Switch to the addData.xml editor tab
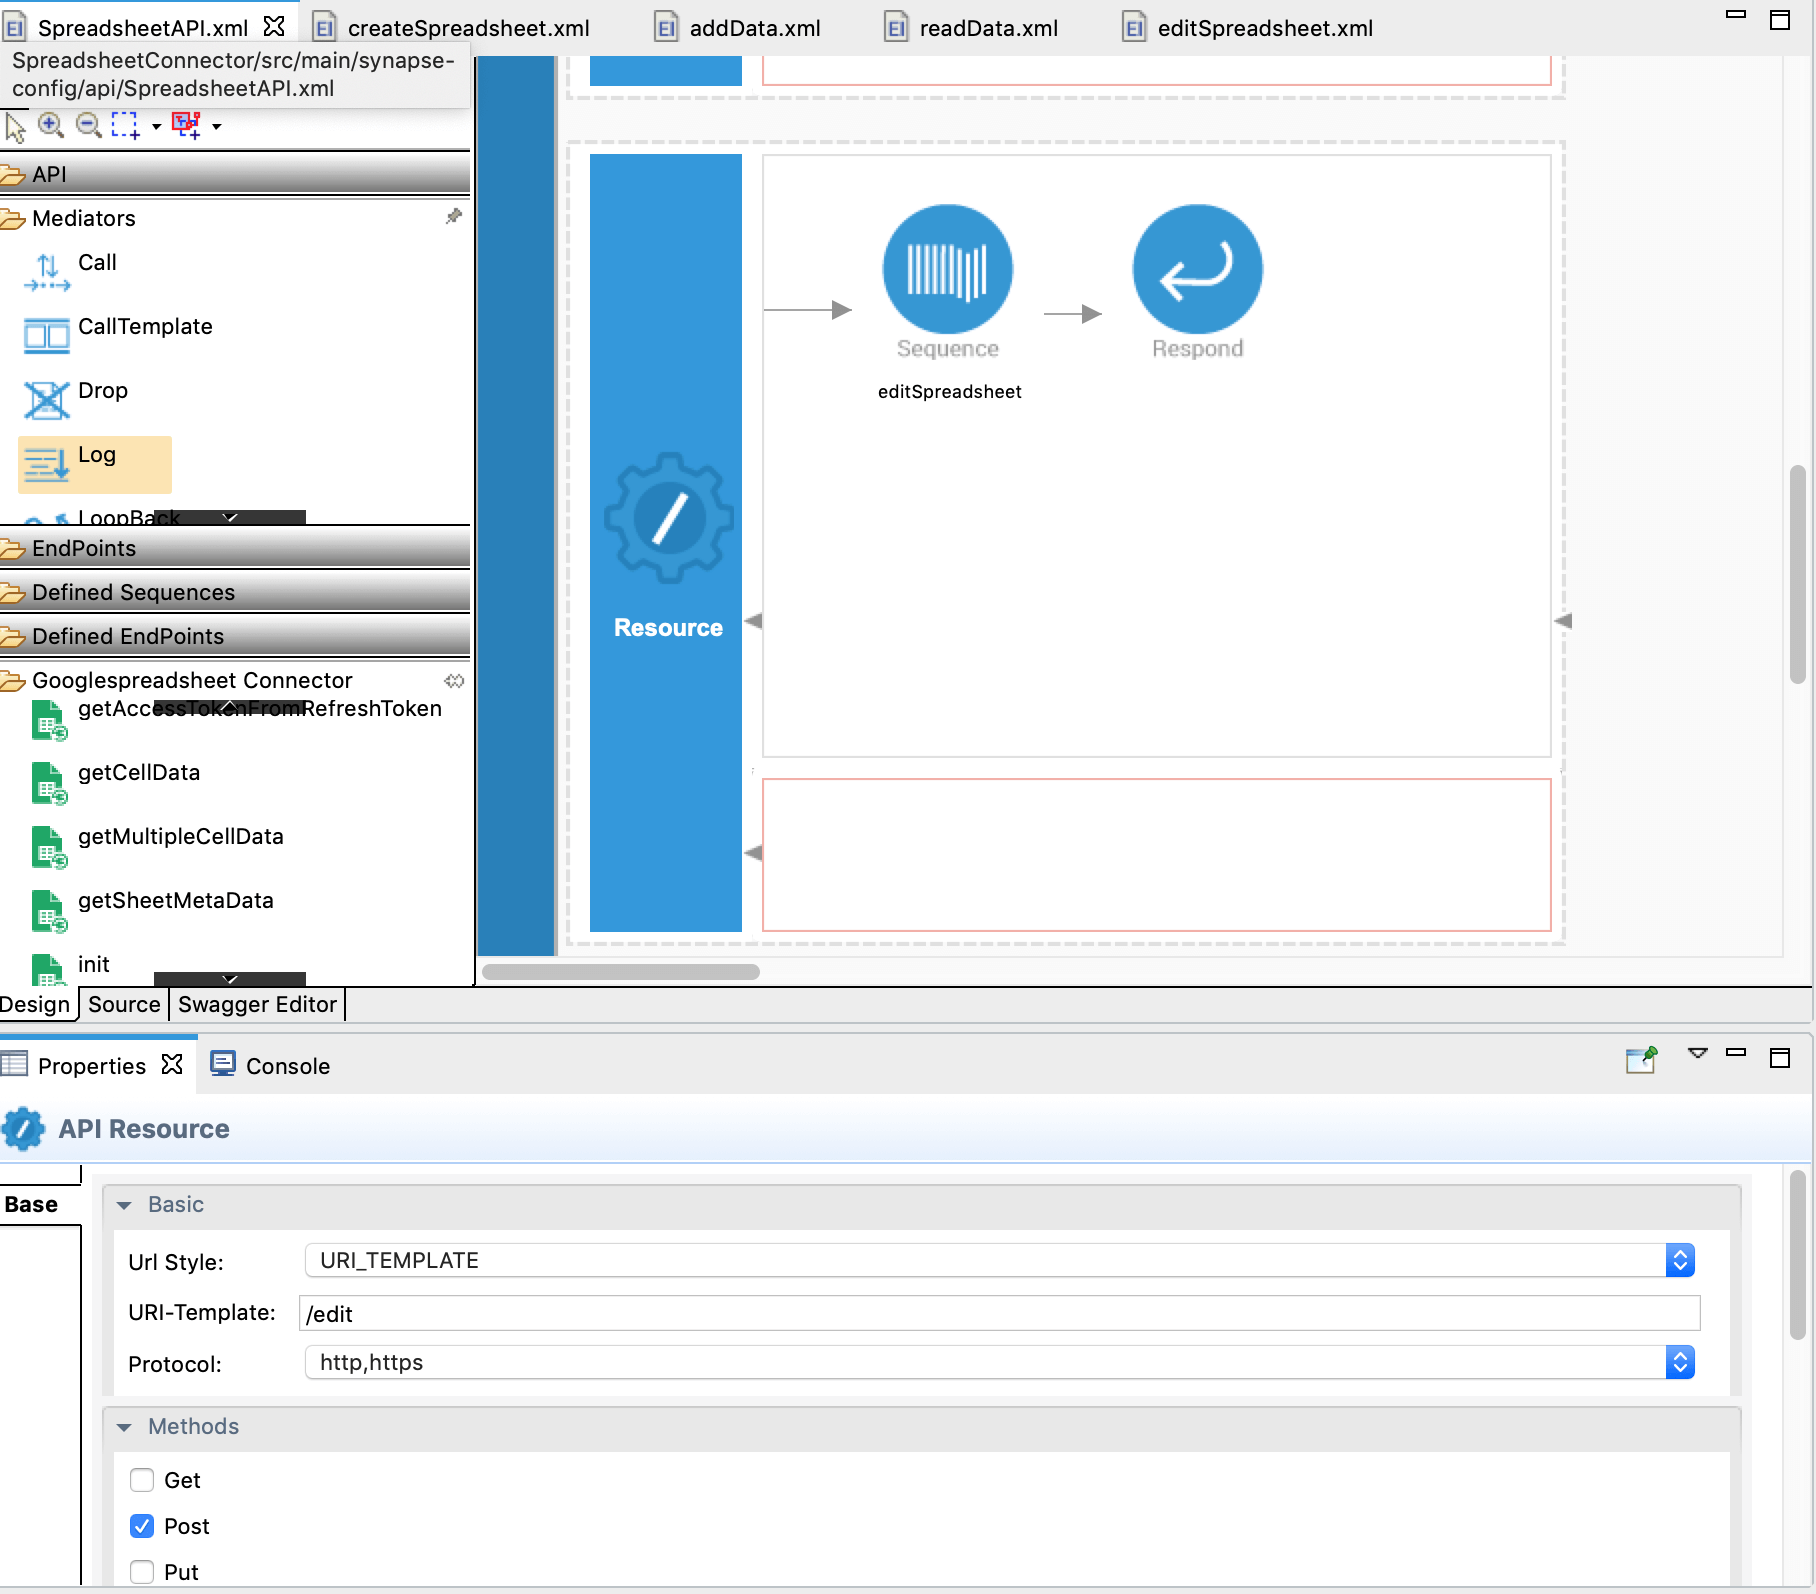1816x1594 pixels. point(754,28)
